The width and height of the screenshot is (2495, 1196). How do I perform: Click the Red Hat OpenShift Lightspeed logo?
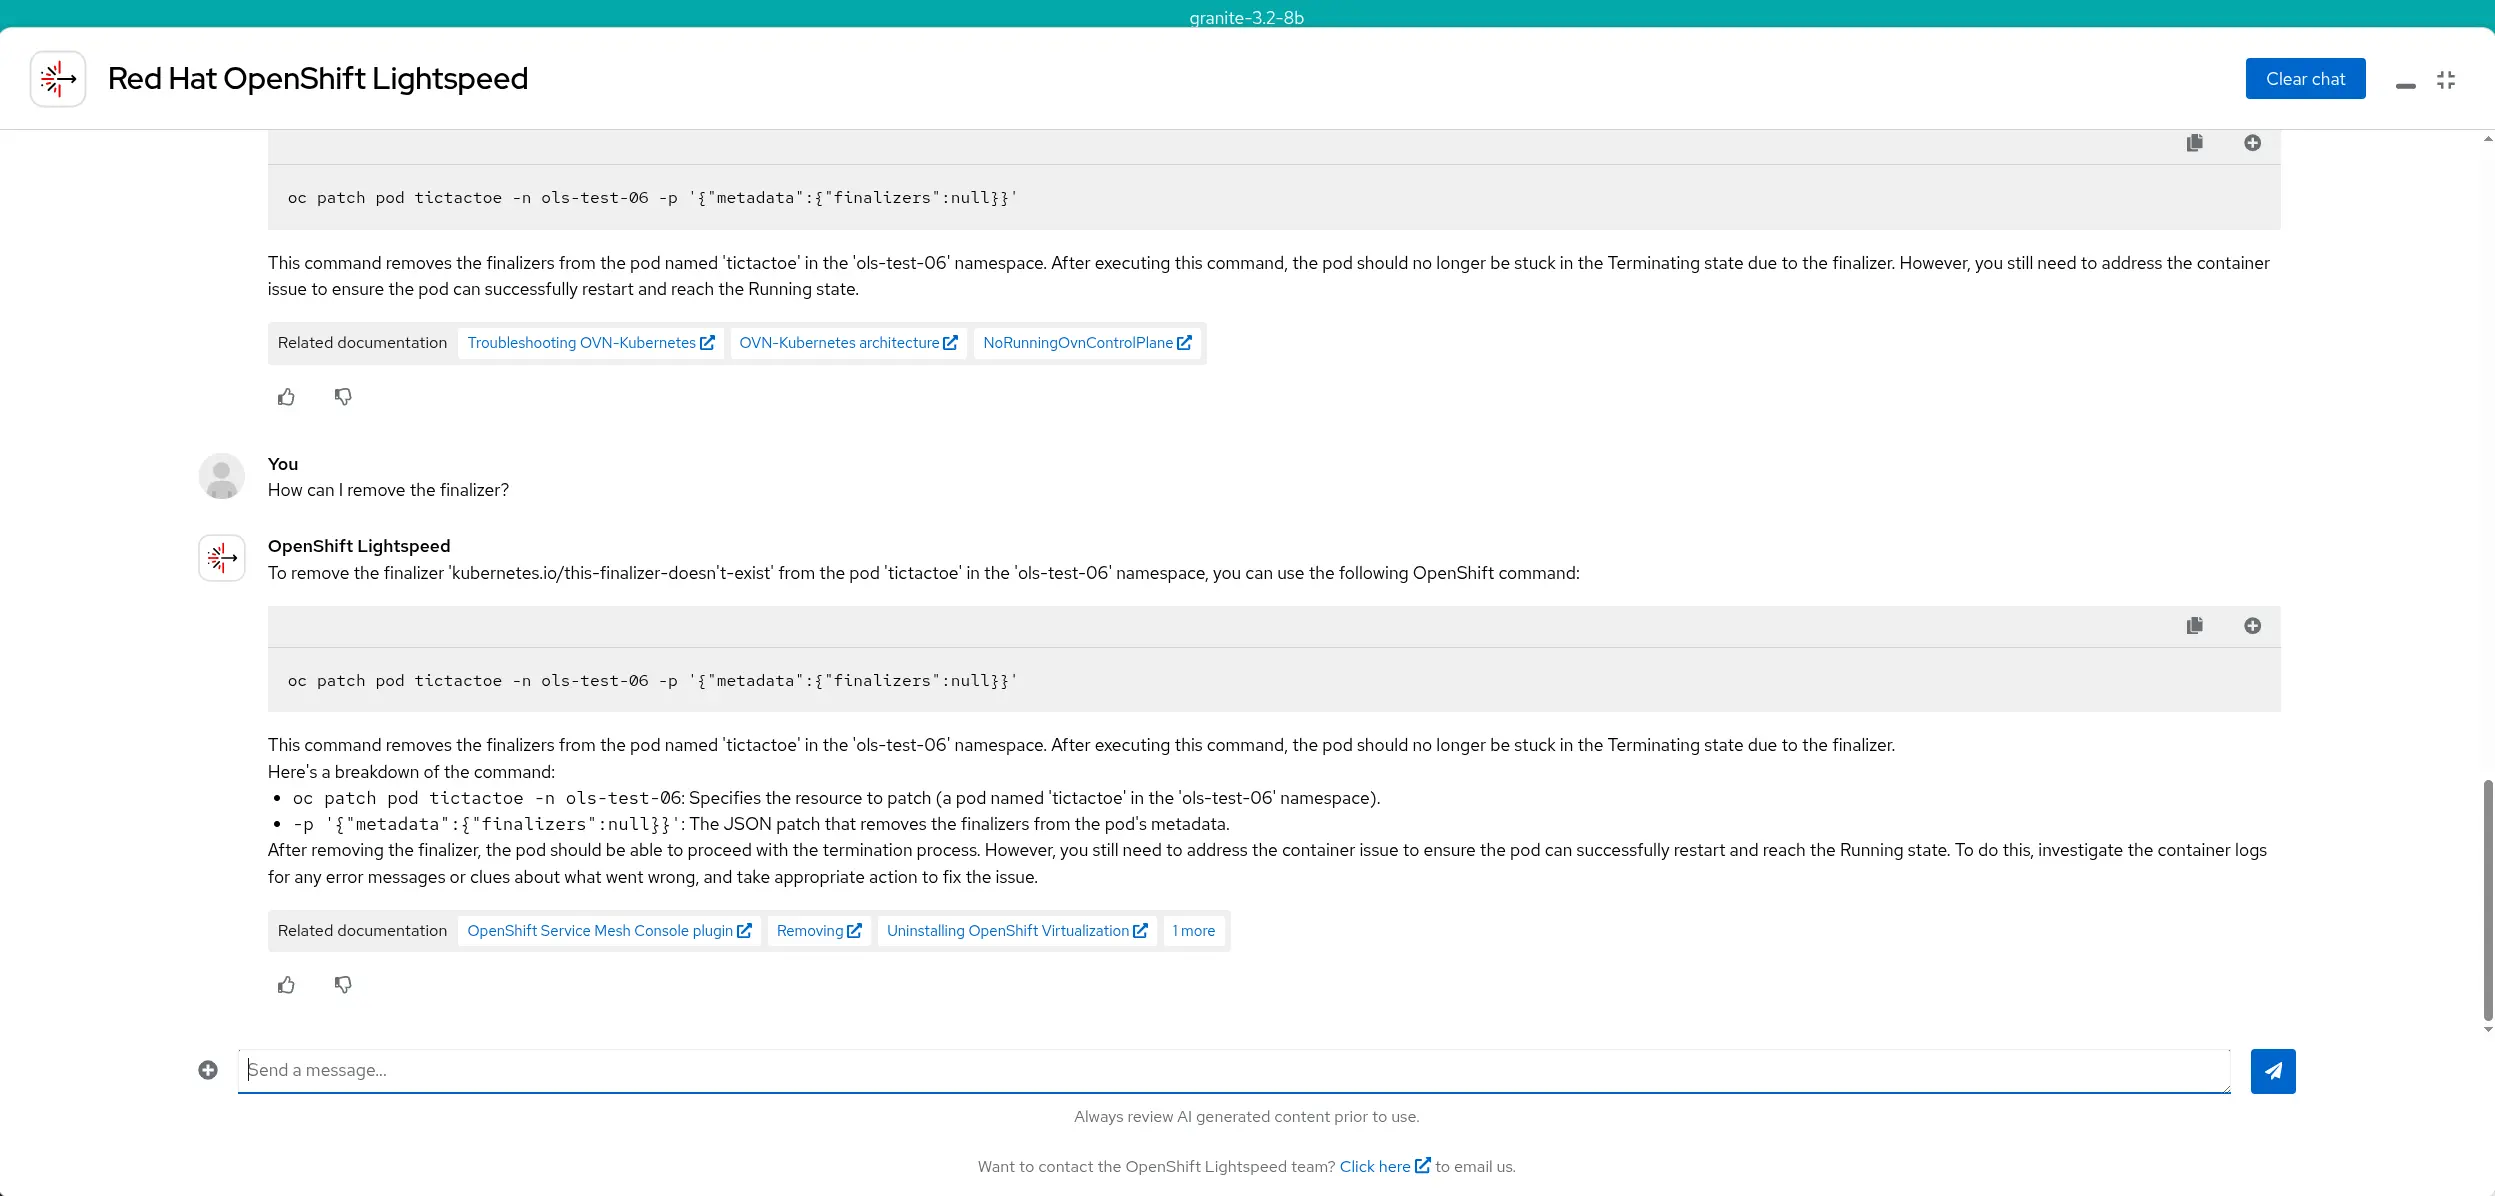[x=58, y=79]
